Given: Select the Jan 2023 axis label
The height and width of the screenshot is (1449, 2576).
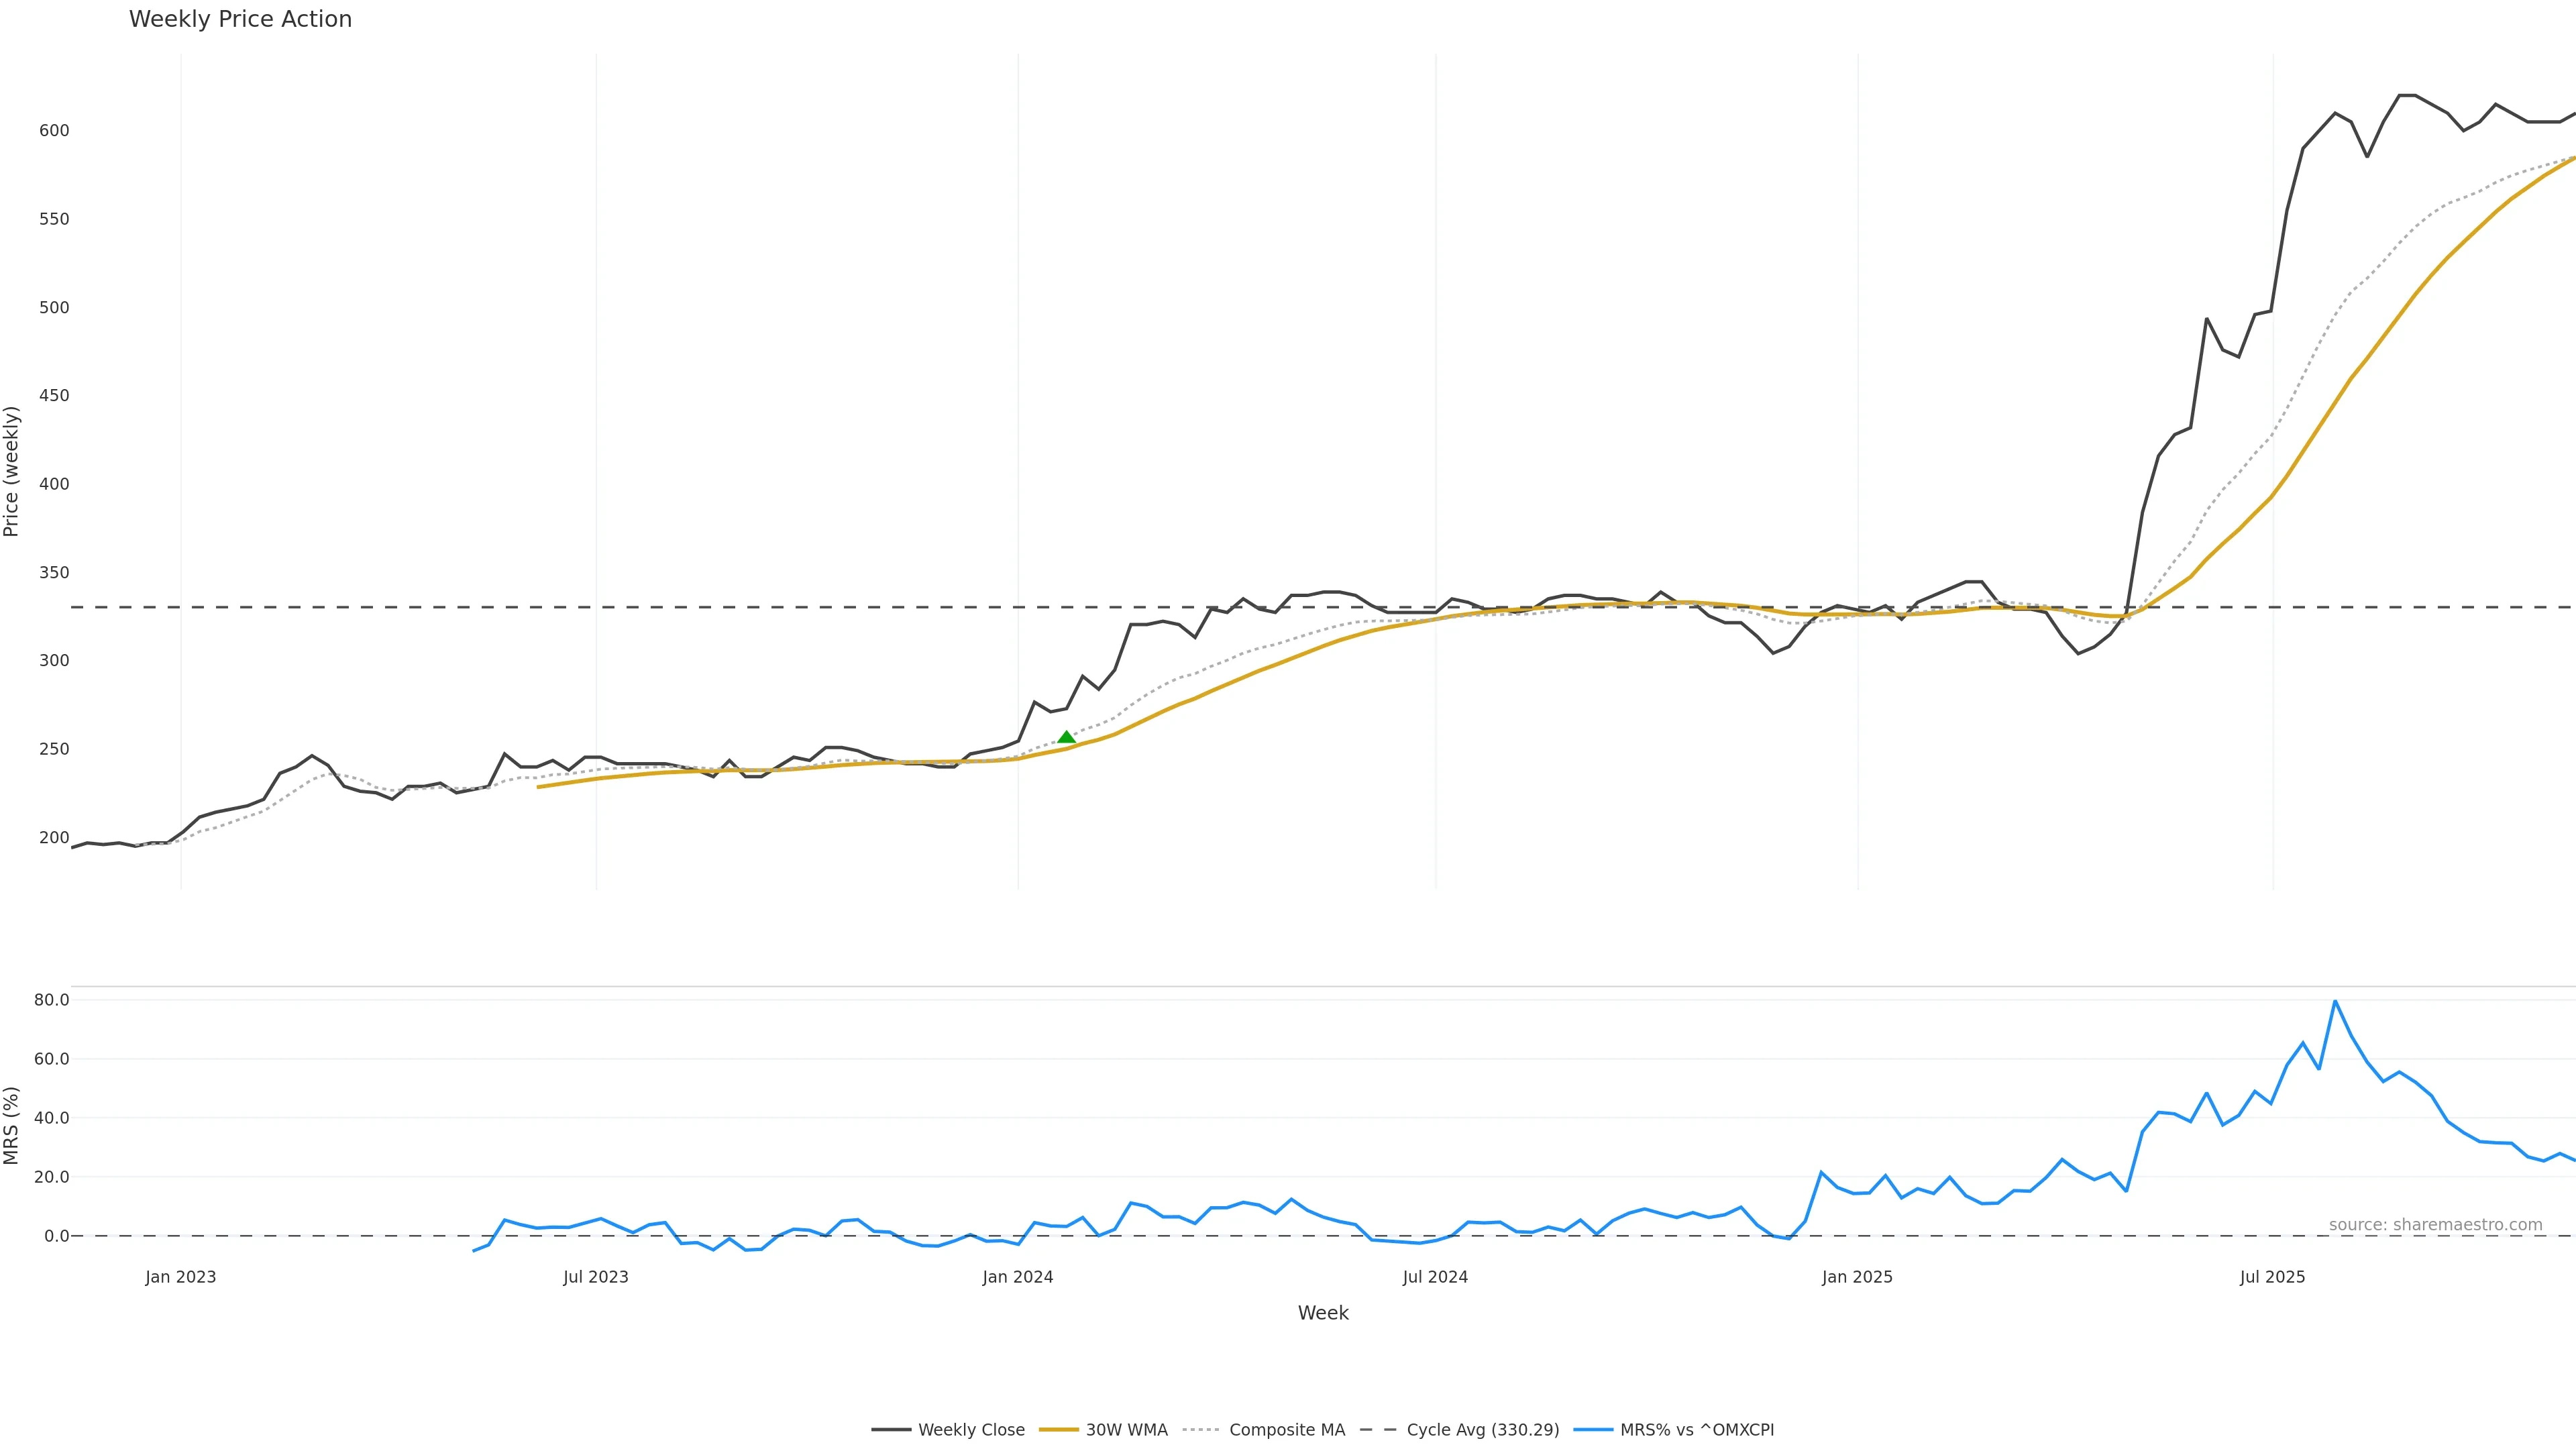Looking at the screenshot, I should point(180,1277).
